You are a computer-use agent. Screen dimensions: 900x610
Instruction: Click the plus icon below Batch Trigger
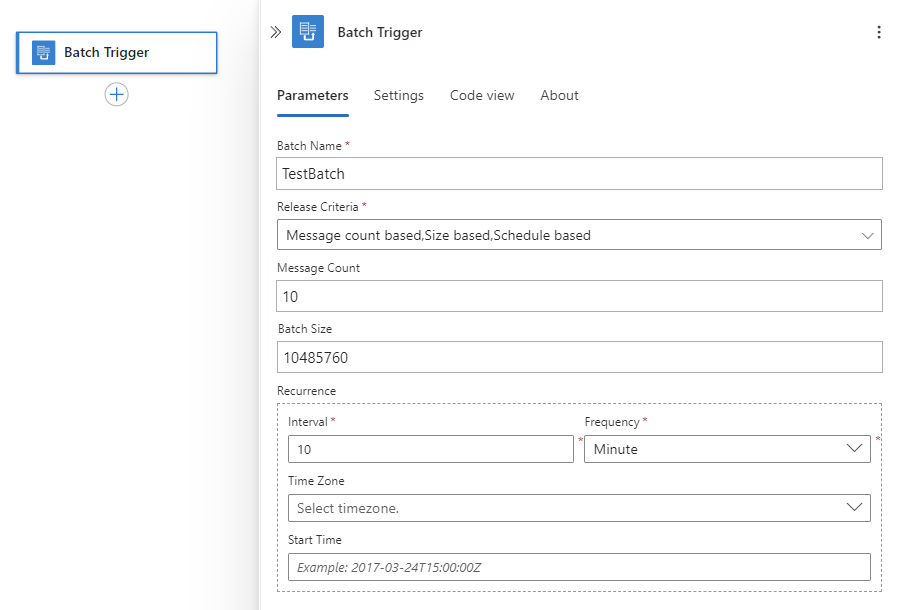click(116, 94)
